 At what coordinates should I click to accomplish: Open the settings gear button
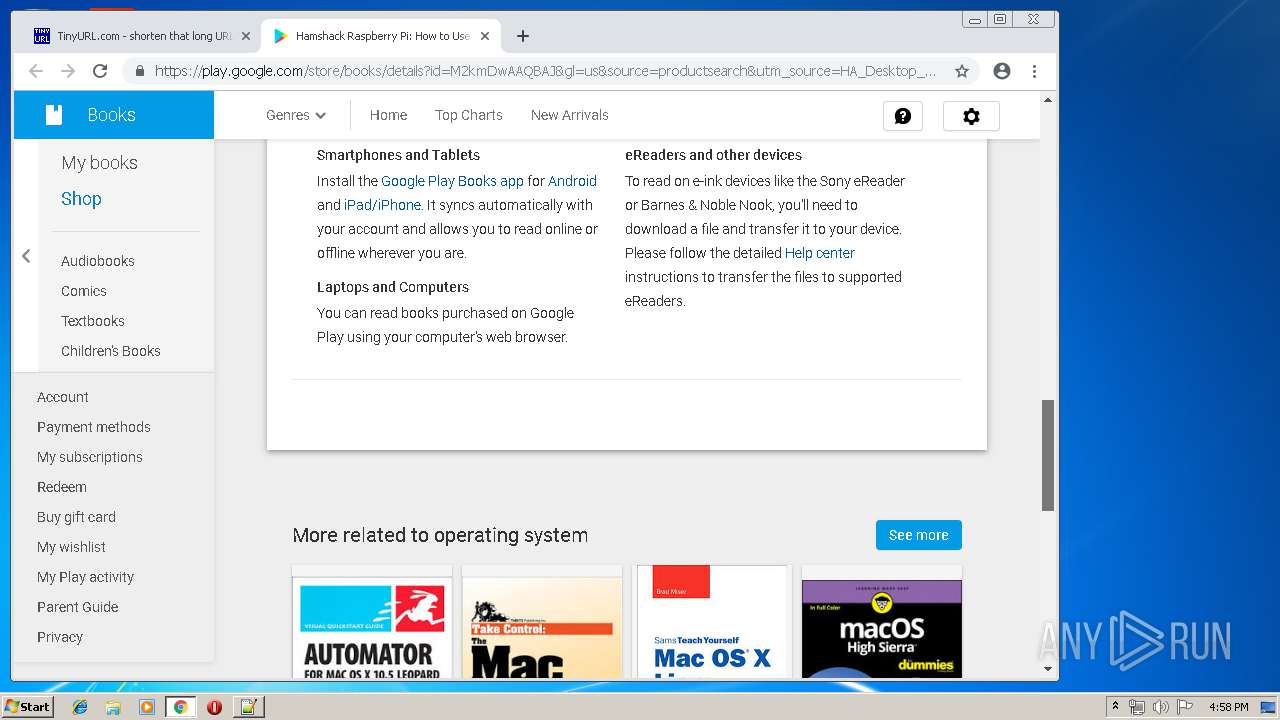(x=971, y=116)
